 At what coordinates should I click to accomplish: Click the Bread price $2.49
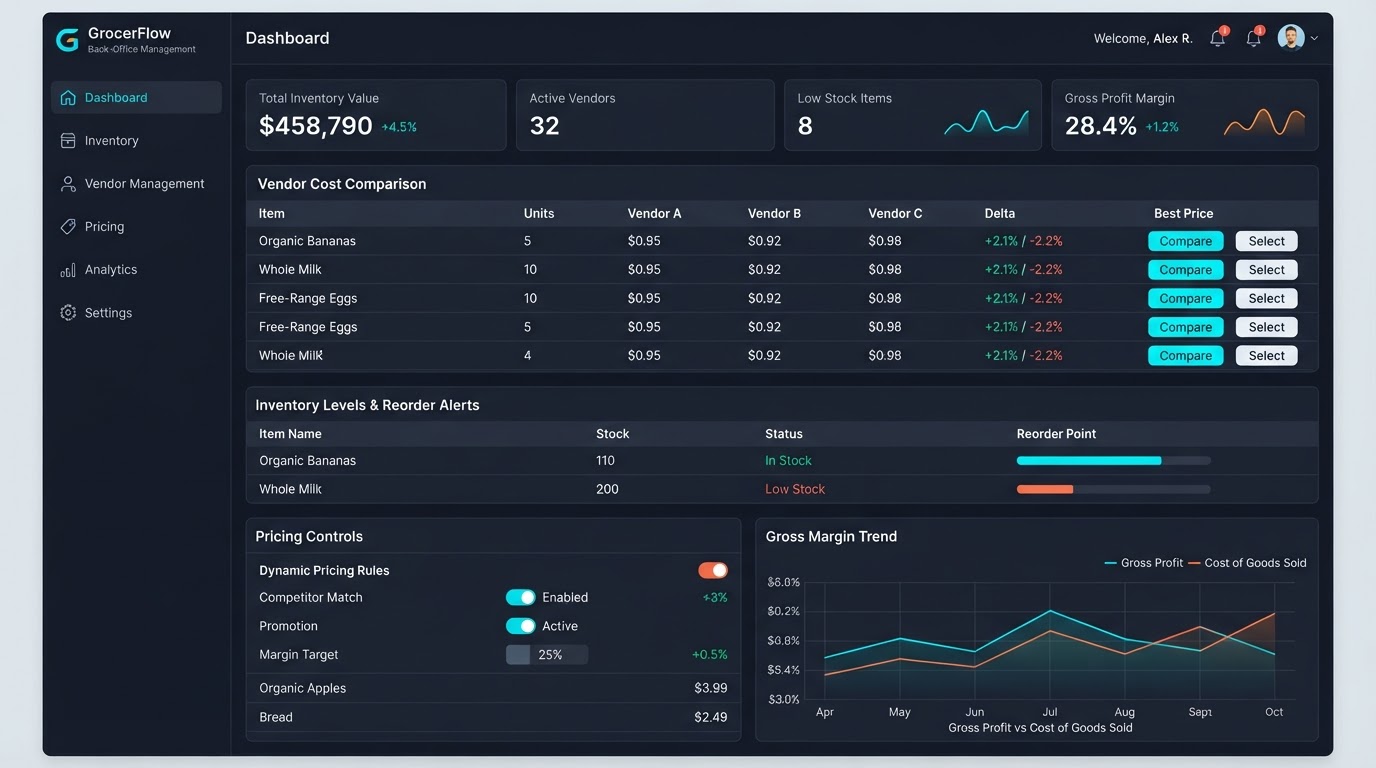pyautogui.click(x=711, y=717)
